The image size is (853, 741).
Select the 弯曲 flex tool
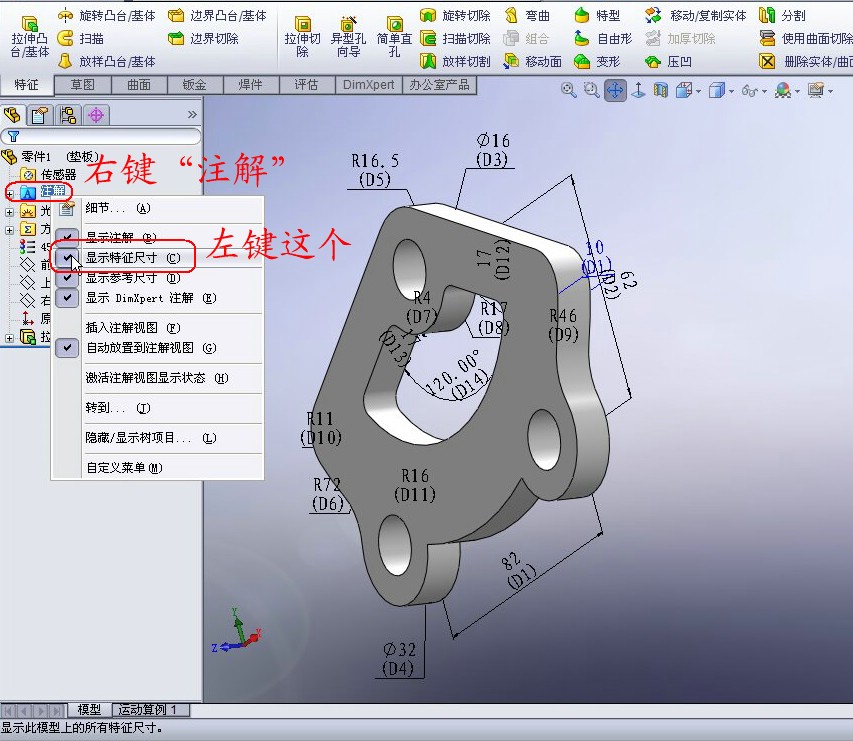pyautogui.click(x=527, y=16)
